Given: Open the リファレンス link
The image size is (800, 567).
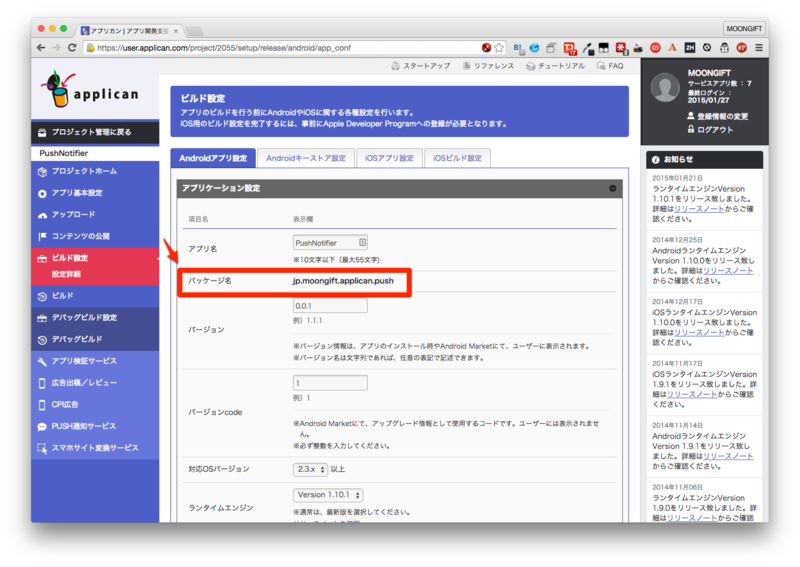Looking at the screenshot, I should click(x=488, y=66).
